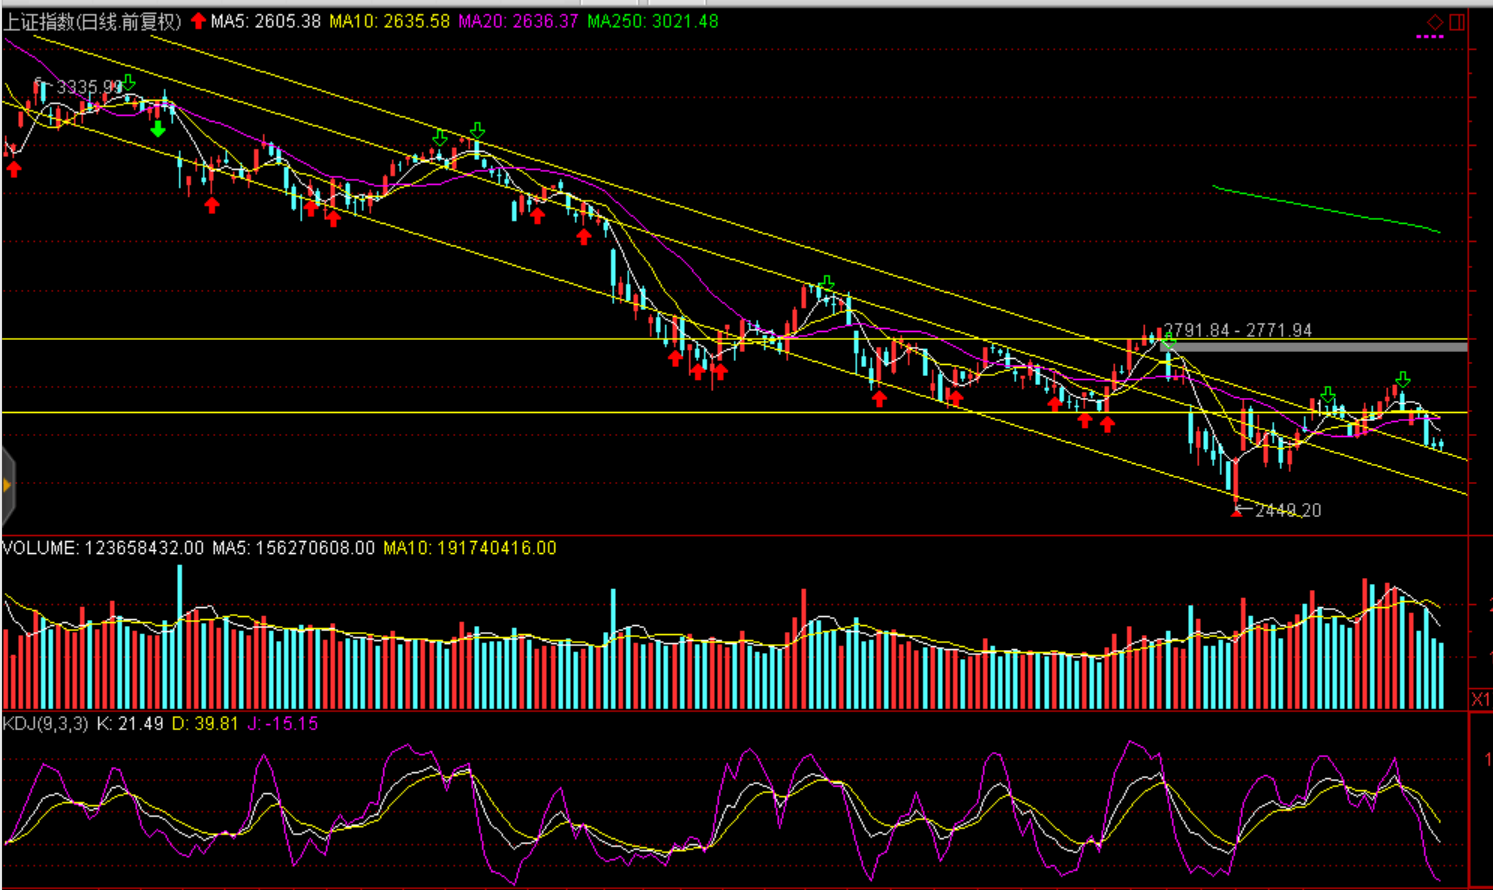Select the MA10 moving average label
Image resolution: width=1493 pixels, height=890 pixels.
click(389, 21)
